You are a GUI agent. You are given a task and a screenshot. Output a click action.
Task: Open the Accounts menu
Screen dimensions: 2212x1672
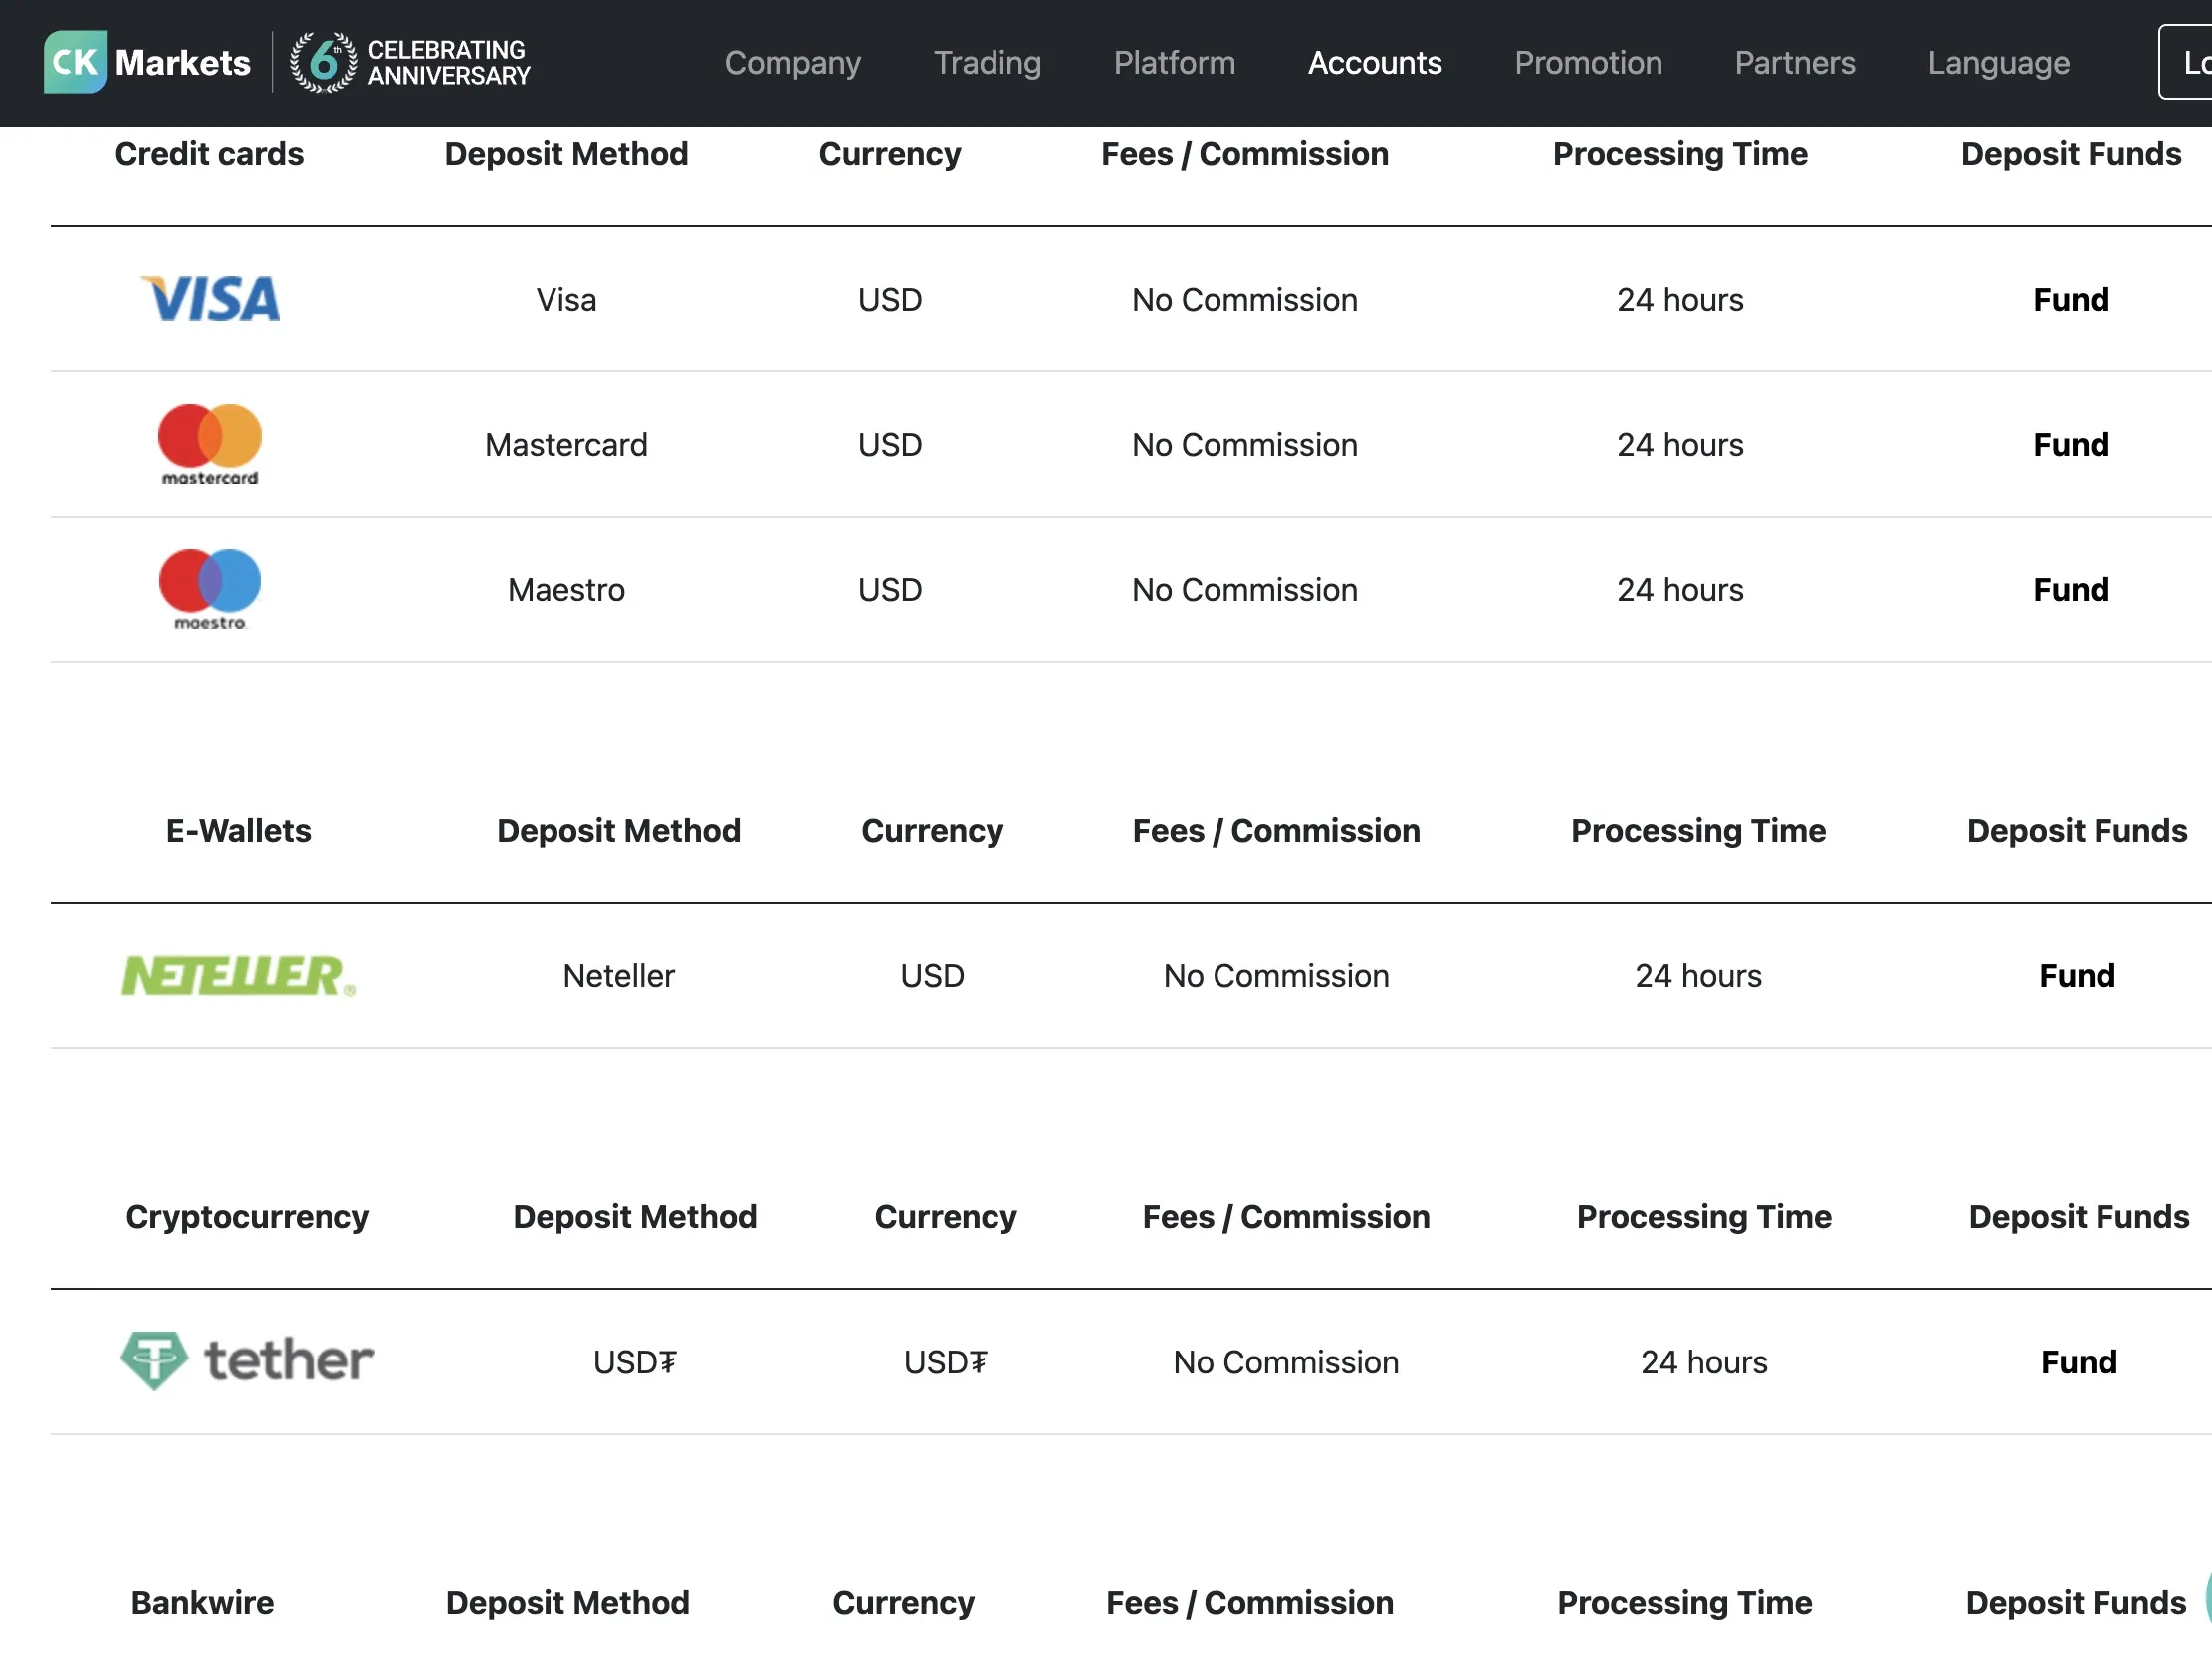tap(1374, 63)
